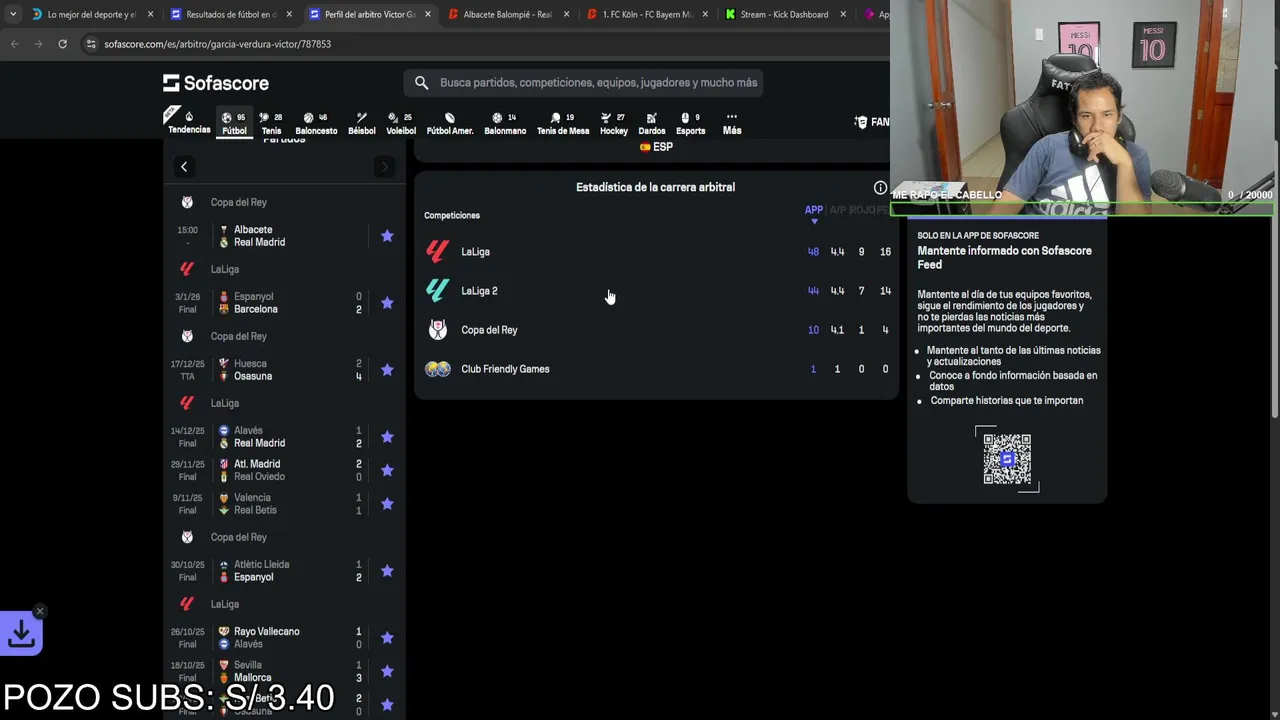Go back with browser back arrow
Screen dimensions: 1280x720
pyautogui.click(x=14, y=44)
